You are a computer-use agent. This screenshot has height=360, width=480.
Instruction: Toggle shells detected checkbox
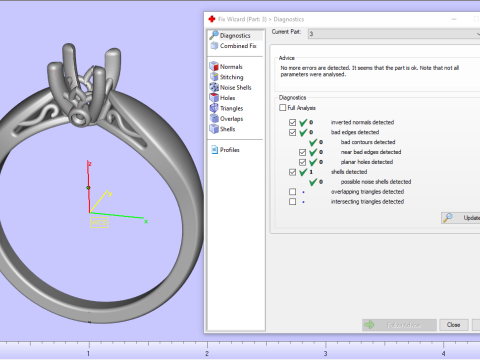[x=292, y=172]
